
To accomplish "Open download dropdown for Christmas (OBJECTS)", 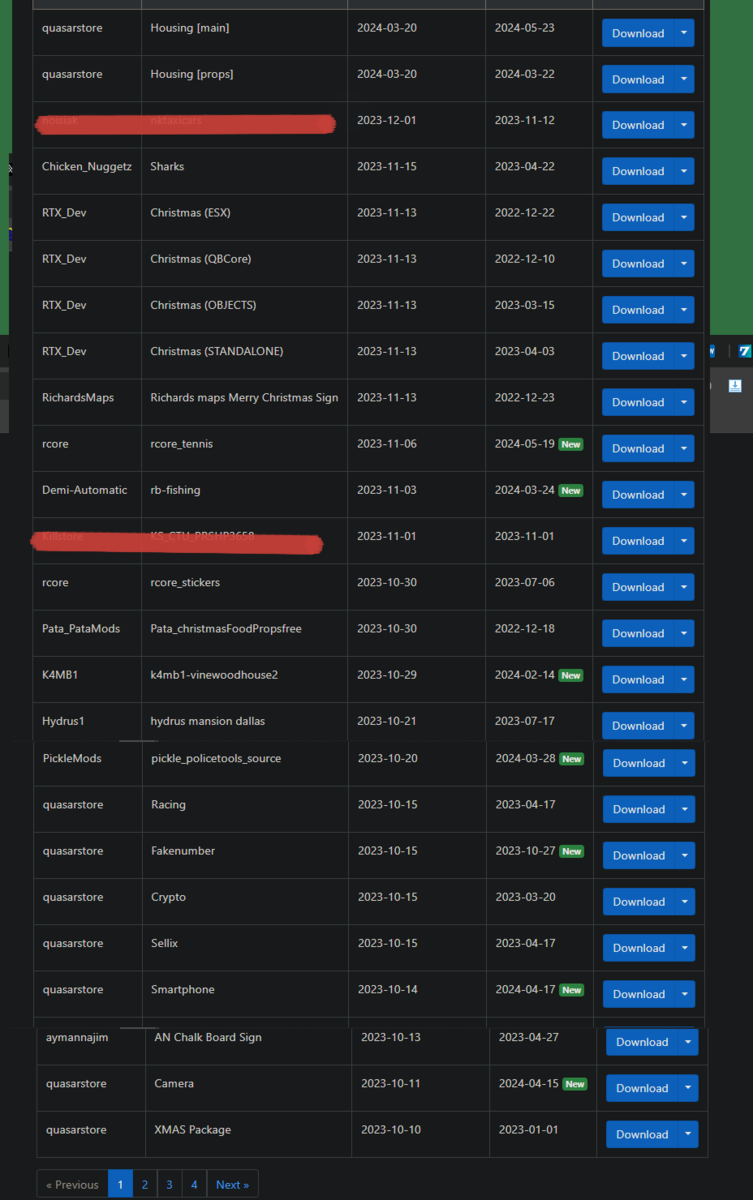I will [x=684, y=309].
